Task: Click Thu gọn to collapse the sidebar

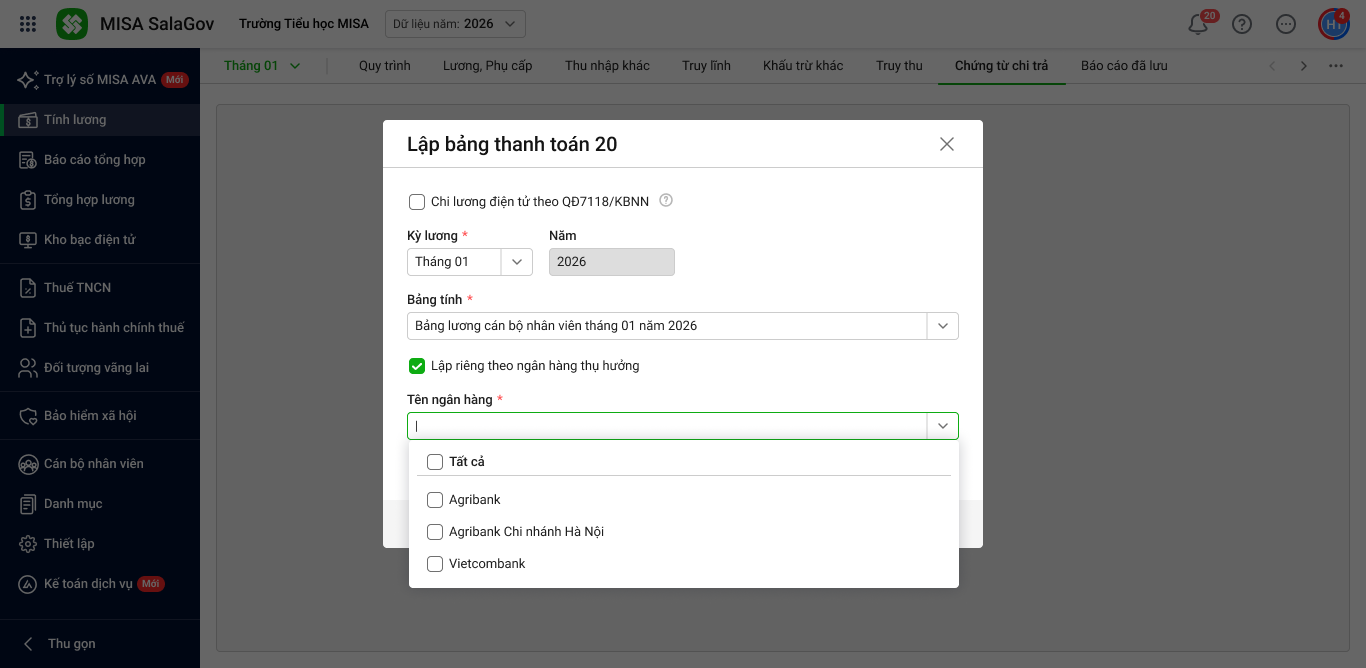Action: tap(71, 644)
